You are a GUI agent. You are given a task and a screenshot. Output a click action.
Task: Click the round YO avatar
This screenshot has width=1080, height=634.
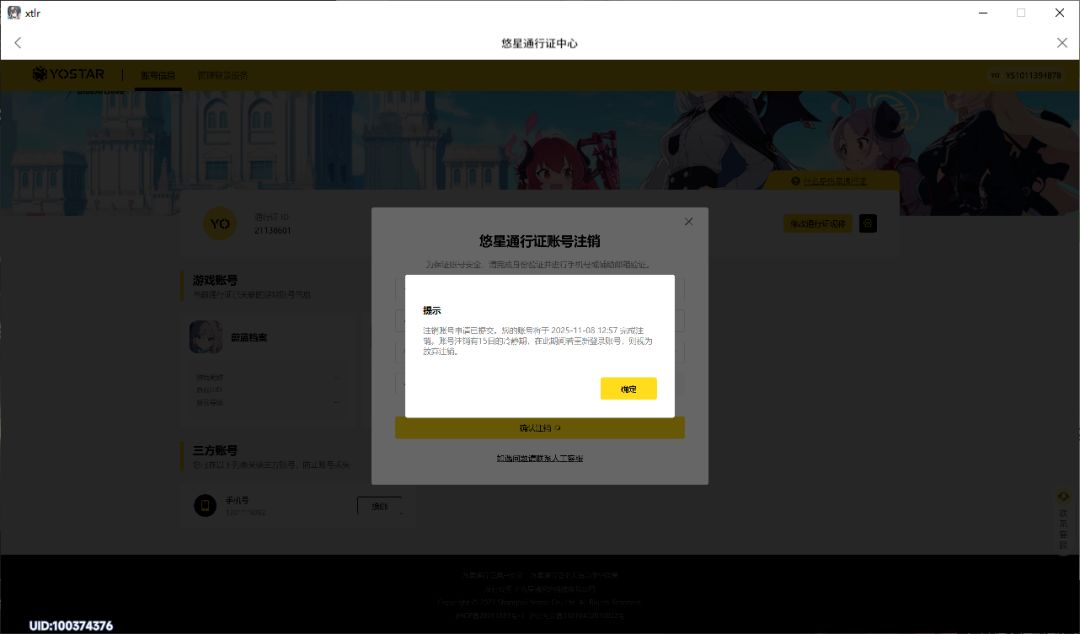pos(220,223)
